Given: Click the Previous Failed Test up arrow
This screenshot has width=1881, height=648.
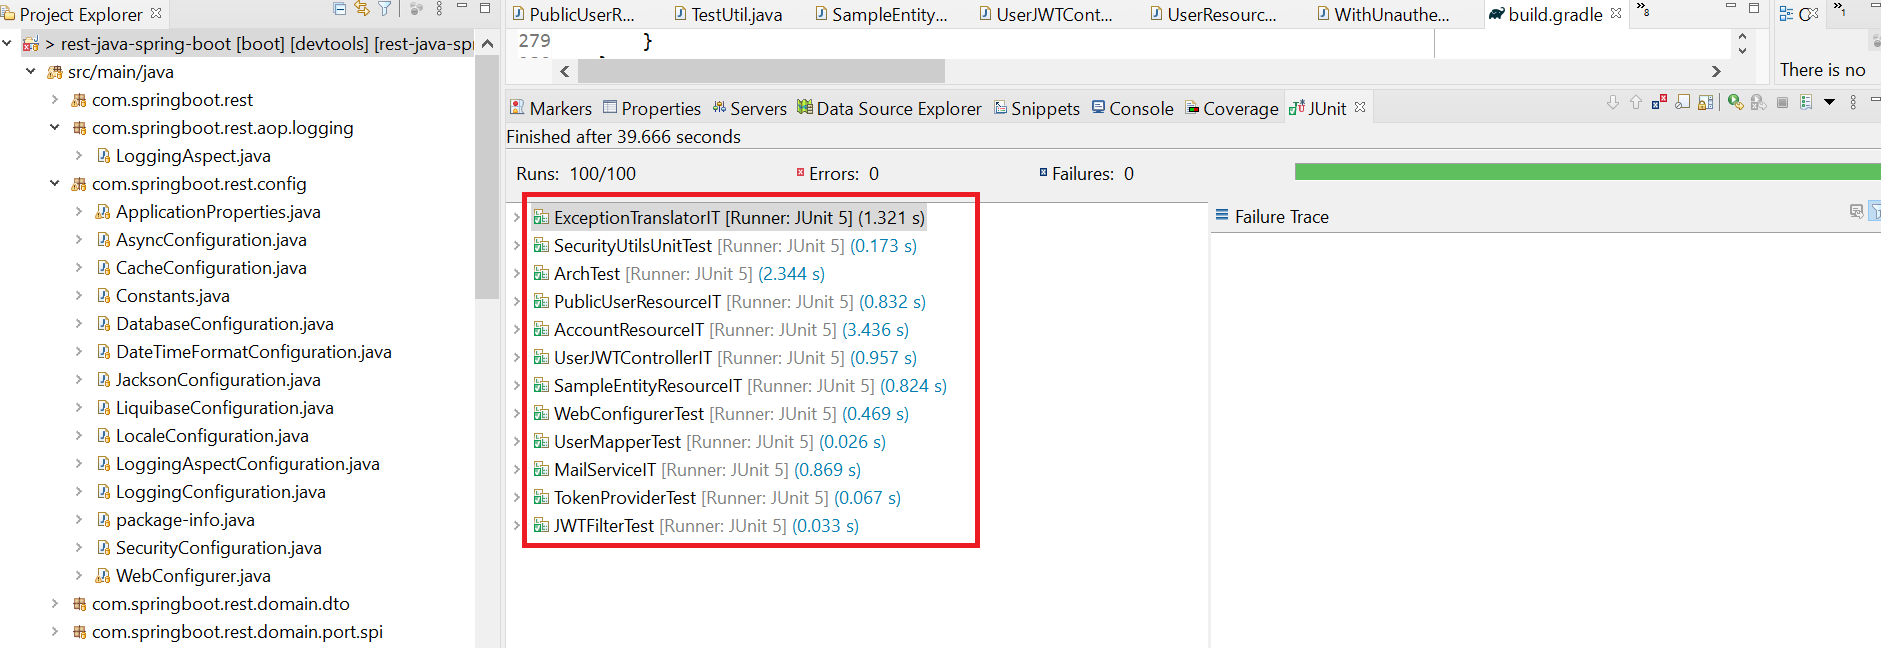Looking at the screenshot, I should tap(1636, 102).
